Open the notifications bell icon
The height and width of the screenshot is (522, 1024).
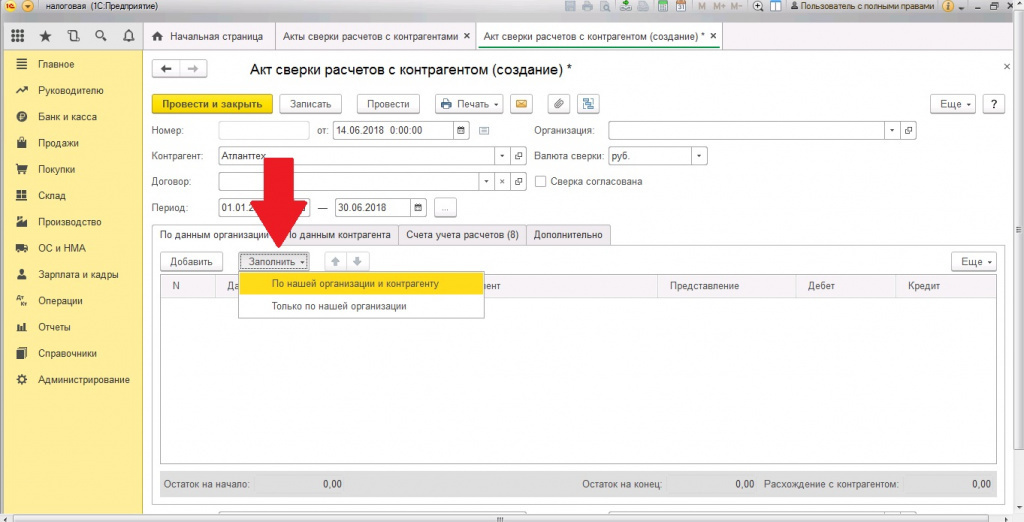pos(129,37)
